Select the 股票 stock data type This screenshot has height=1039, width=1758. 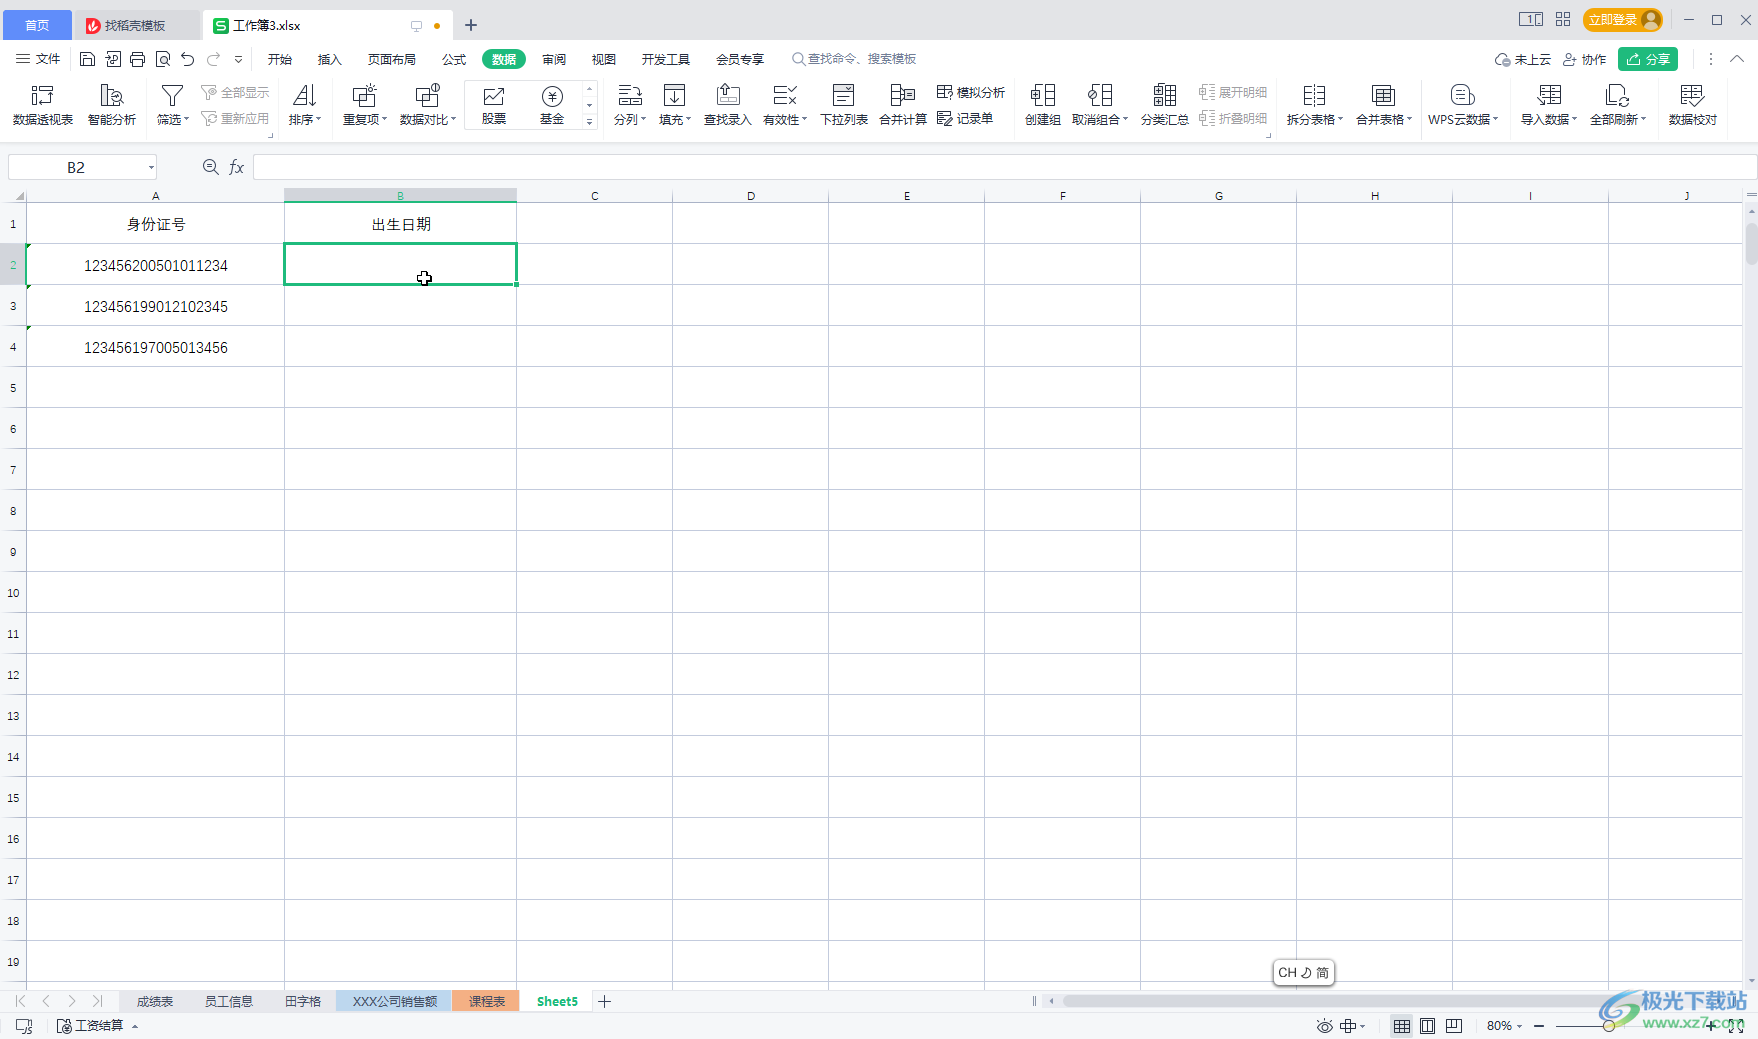[x=494, y=105]
